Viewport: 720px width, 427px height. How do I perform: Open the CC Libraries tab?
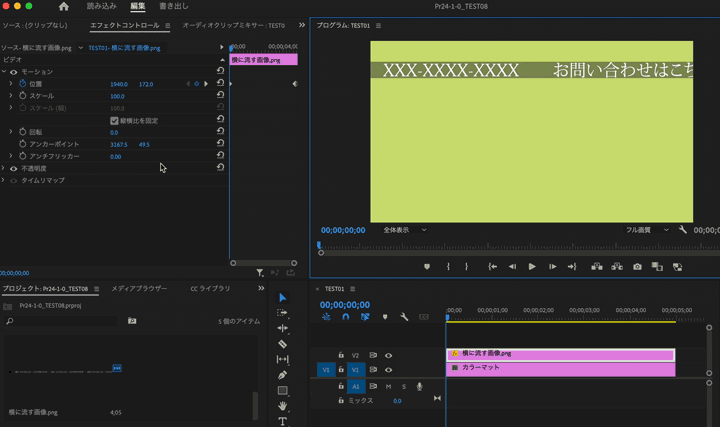[210, 288]
